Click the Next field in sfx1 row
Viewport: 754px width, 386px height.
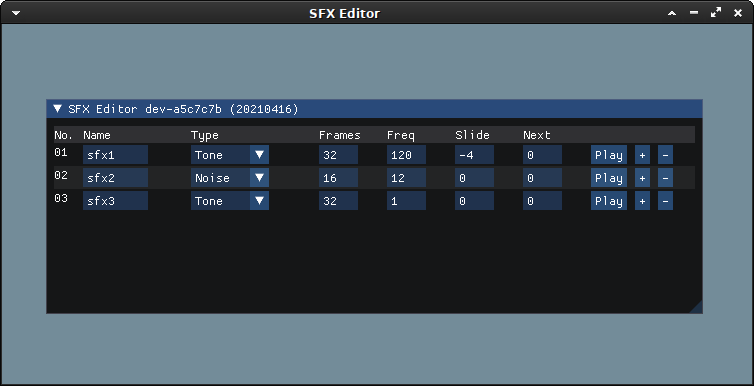(542, 155)
